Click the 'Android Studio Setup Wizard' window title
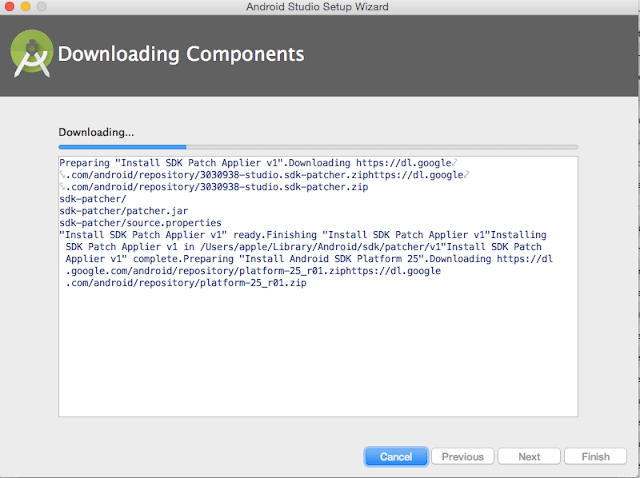 coord(317,7)
